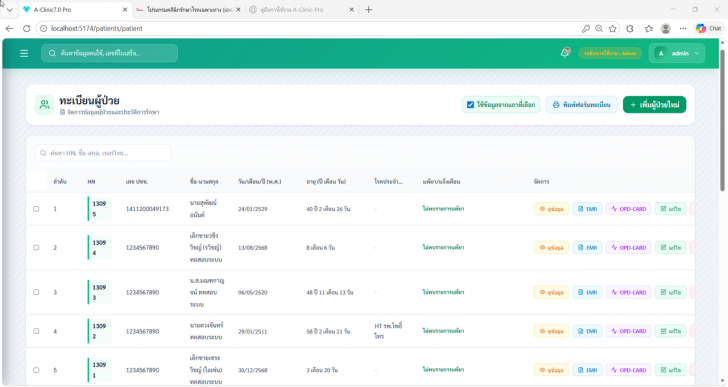
Task: Toggle the use selected row data checkbox
Action: click(x=470, y=105)
